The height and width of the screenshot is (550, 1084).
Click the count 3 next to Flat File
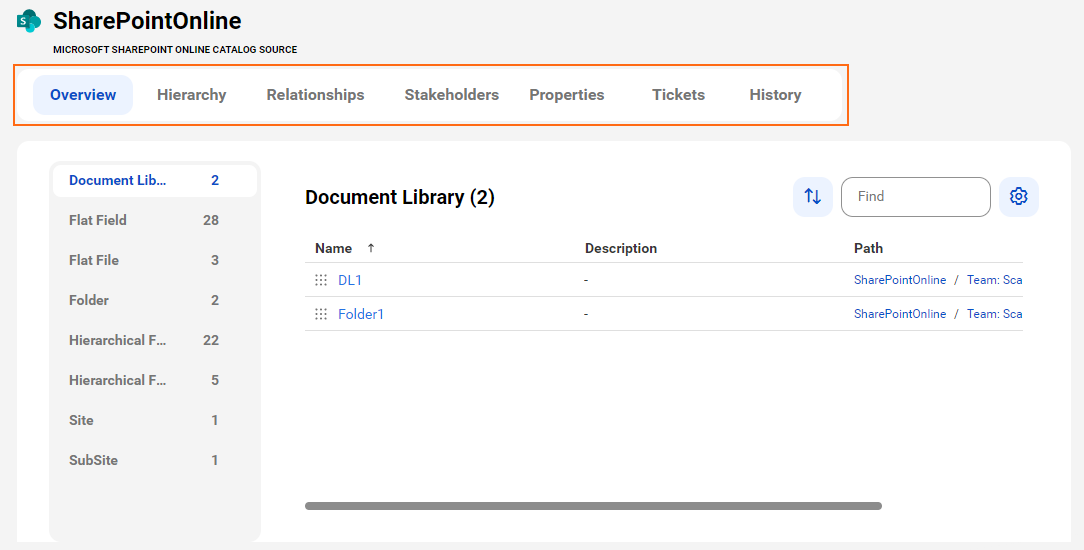(x=215, y=260)
